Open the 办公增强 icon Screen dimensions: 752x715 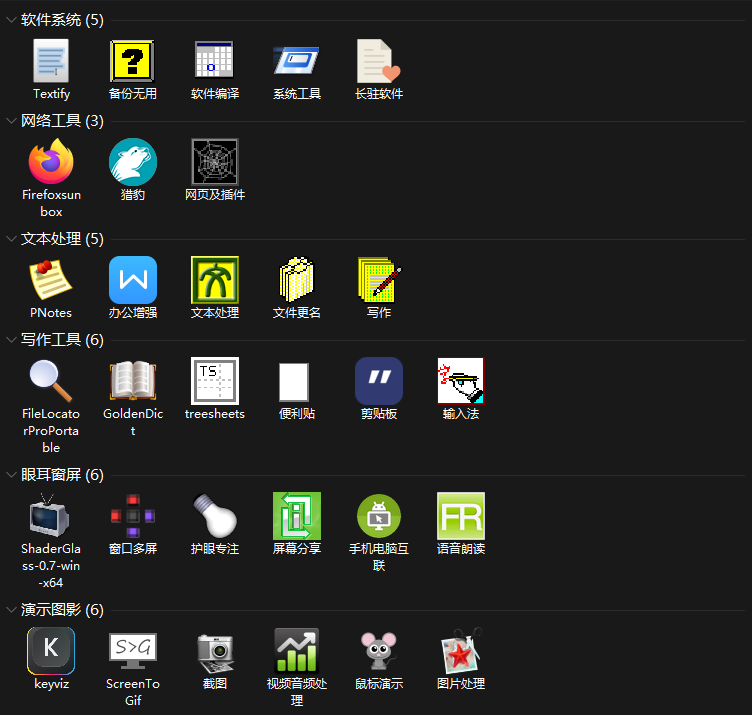point(133,280)
